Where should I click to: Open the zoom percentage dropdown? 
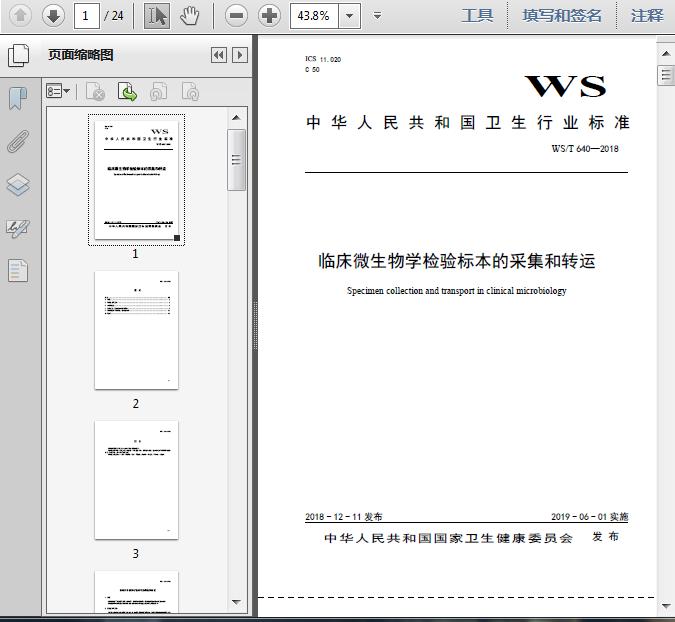350,16
